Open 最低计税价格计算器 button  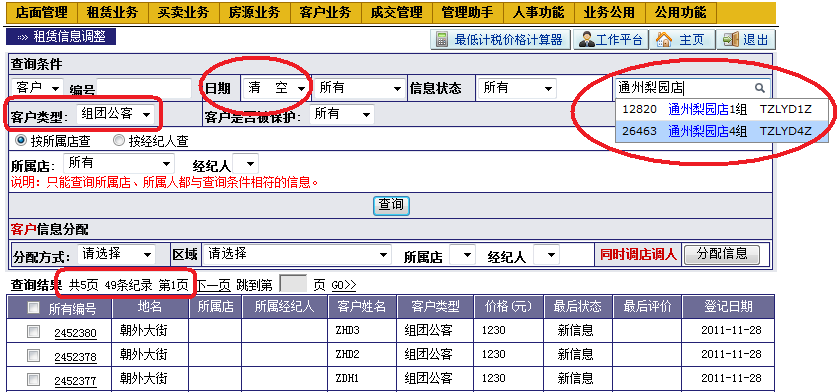coord(500,40)
